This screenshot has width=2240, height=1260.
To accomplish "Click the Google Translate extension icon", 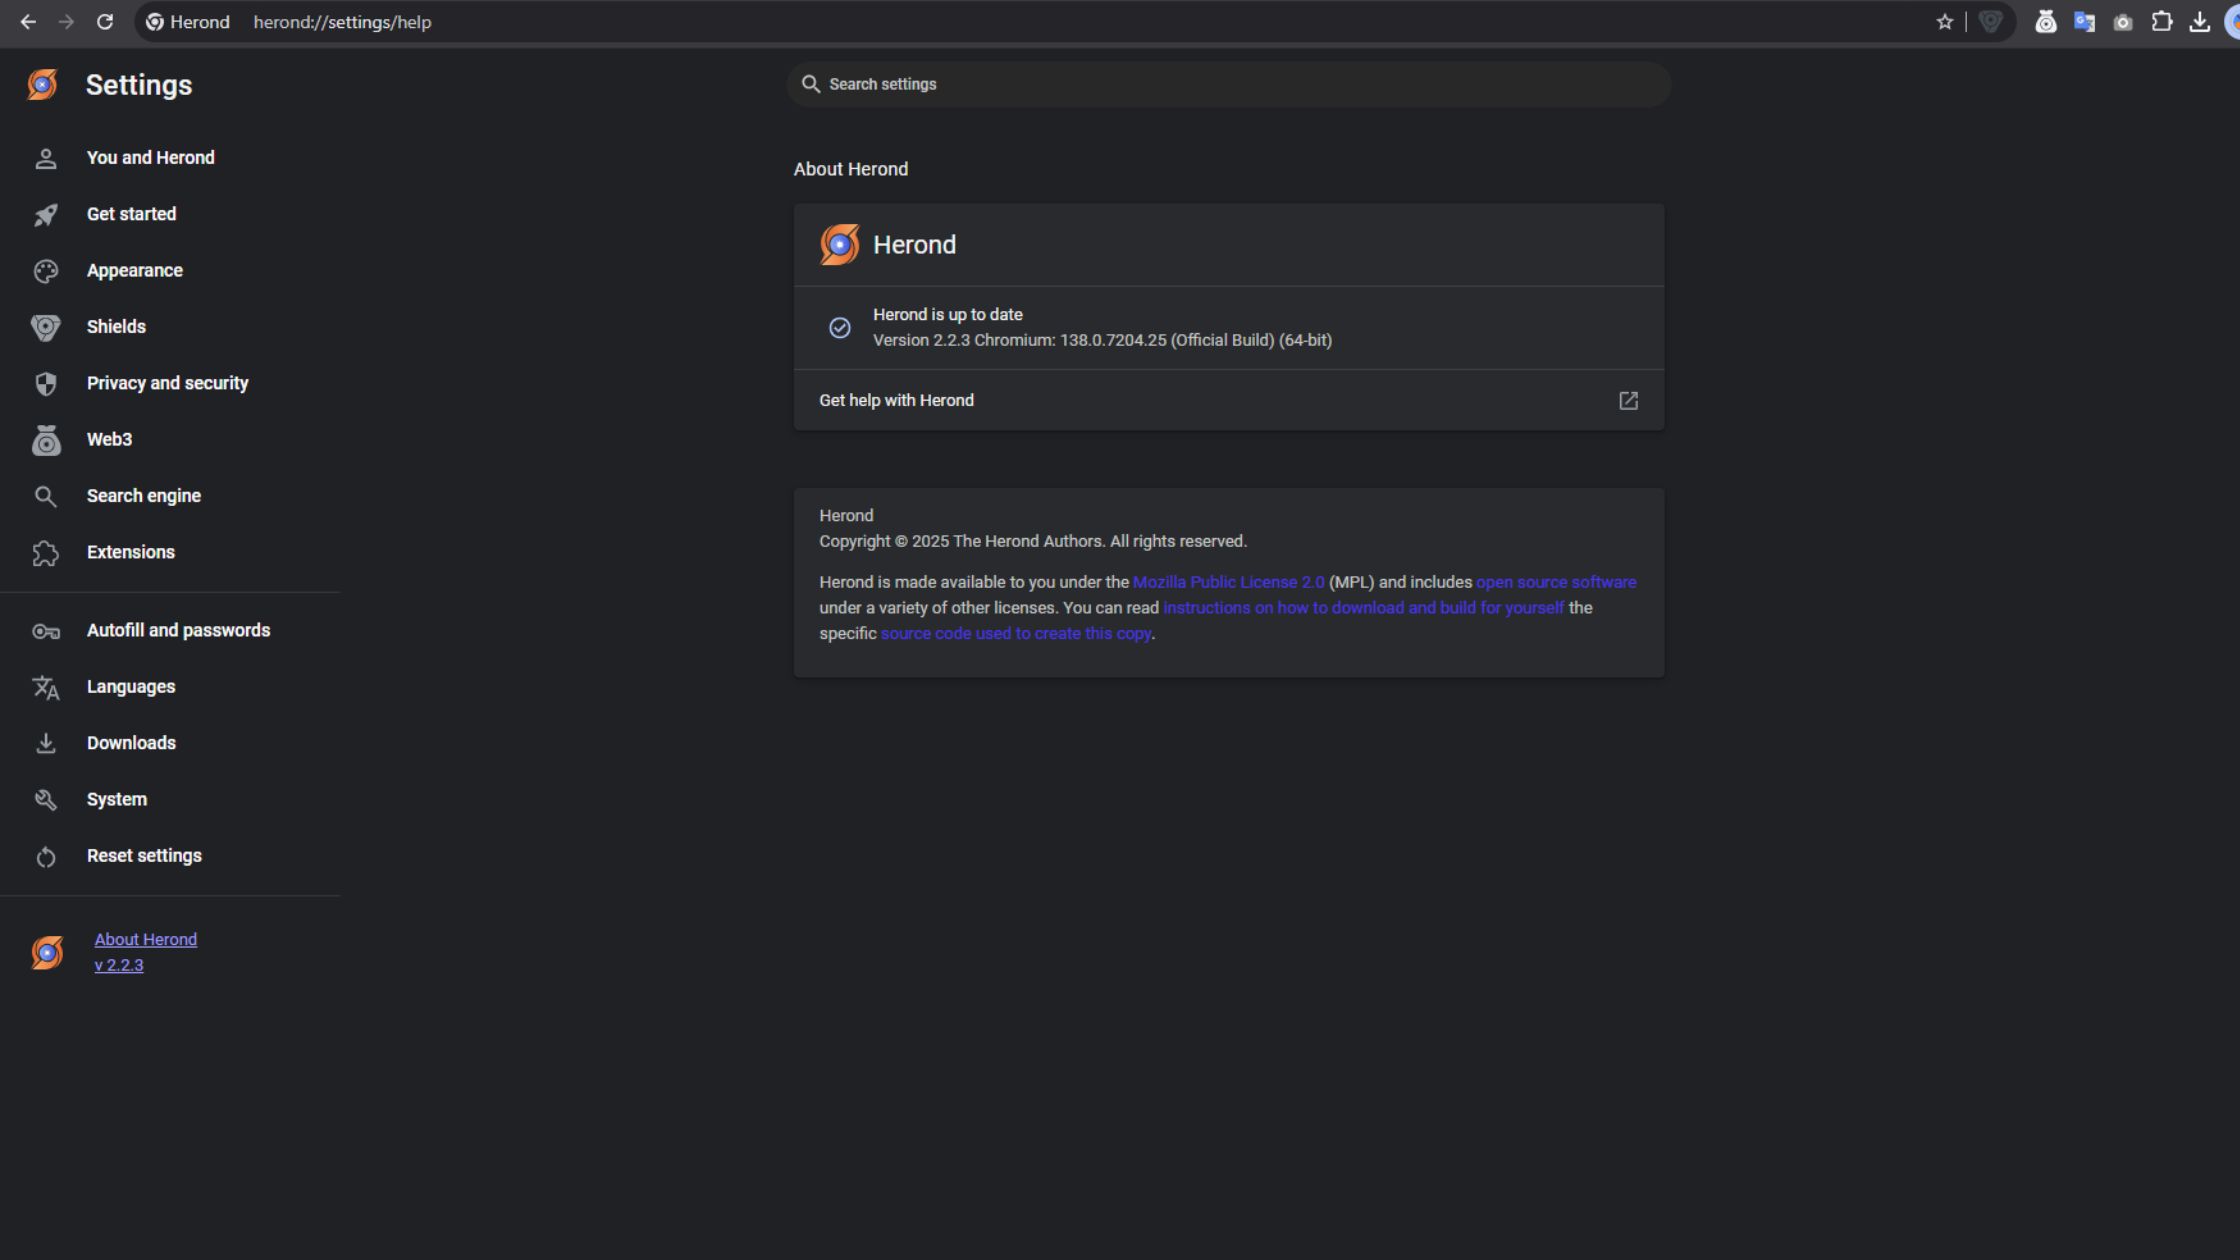I will click(x=2084, y=22).
